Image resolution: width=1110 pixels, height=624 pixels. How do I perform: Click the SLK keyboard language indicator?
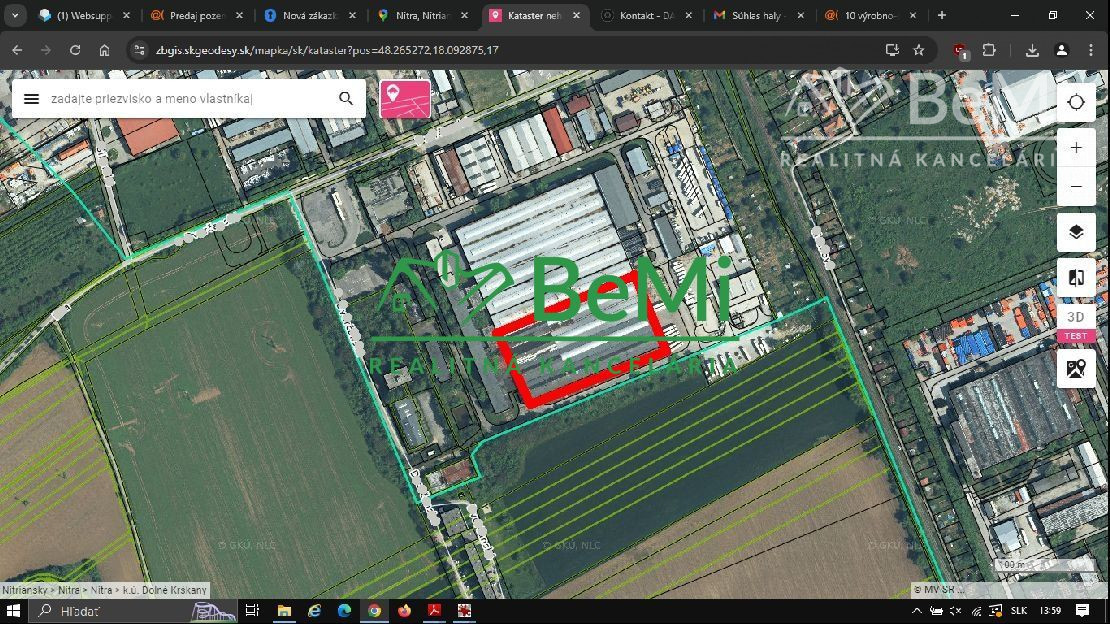tap(1019, 611)
